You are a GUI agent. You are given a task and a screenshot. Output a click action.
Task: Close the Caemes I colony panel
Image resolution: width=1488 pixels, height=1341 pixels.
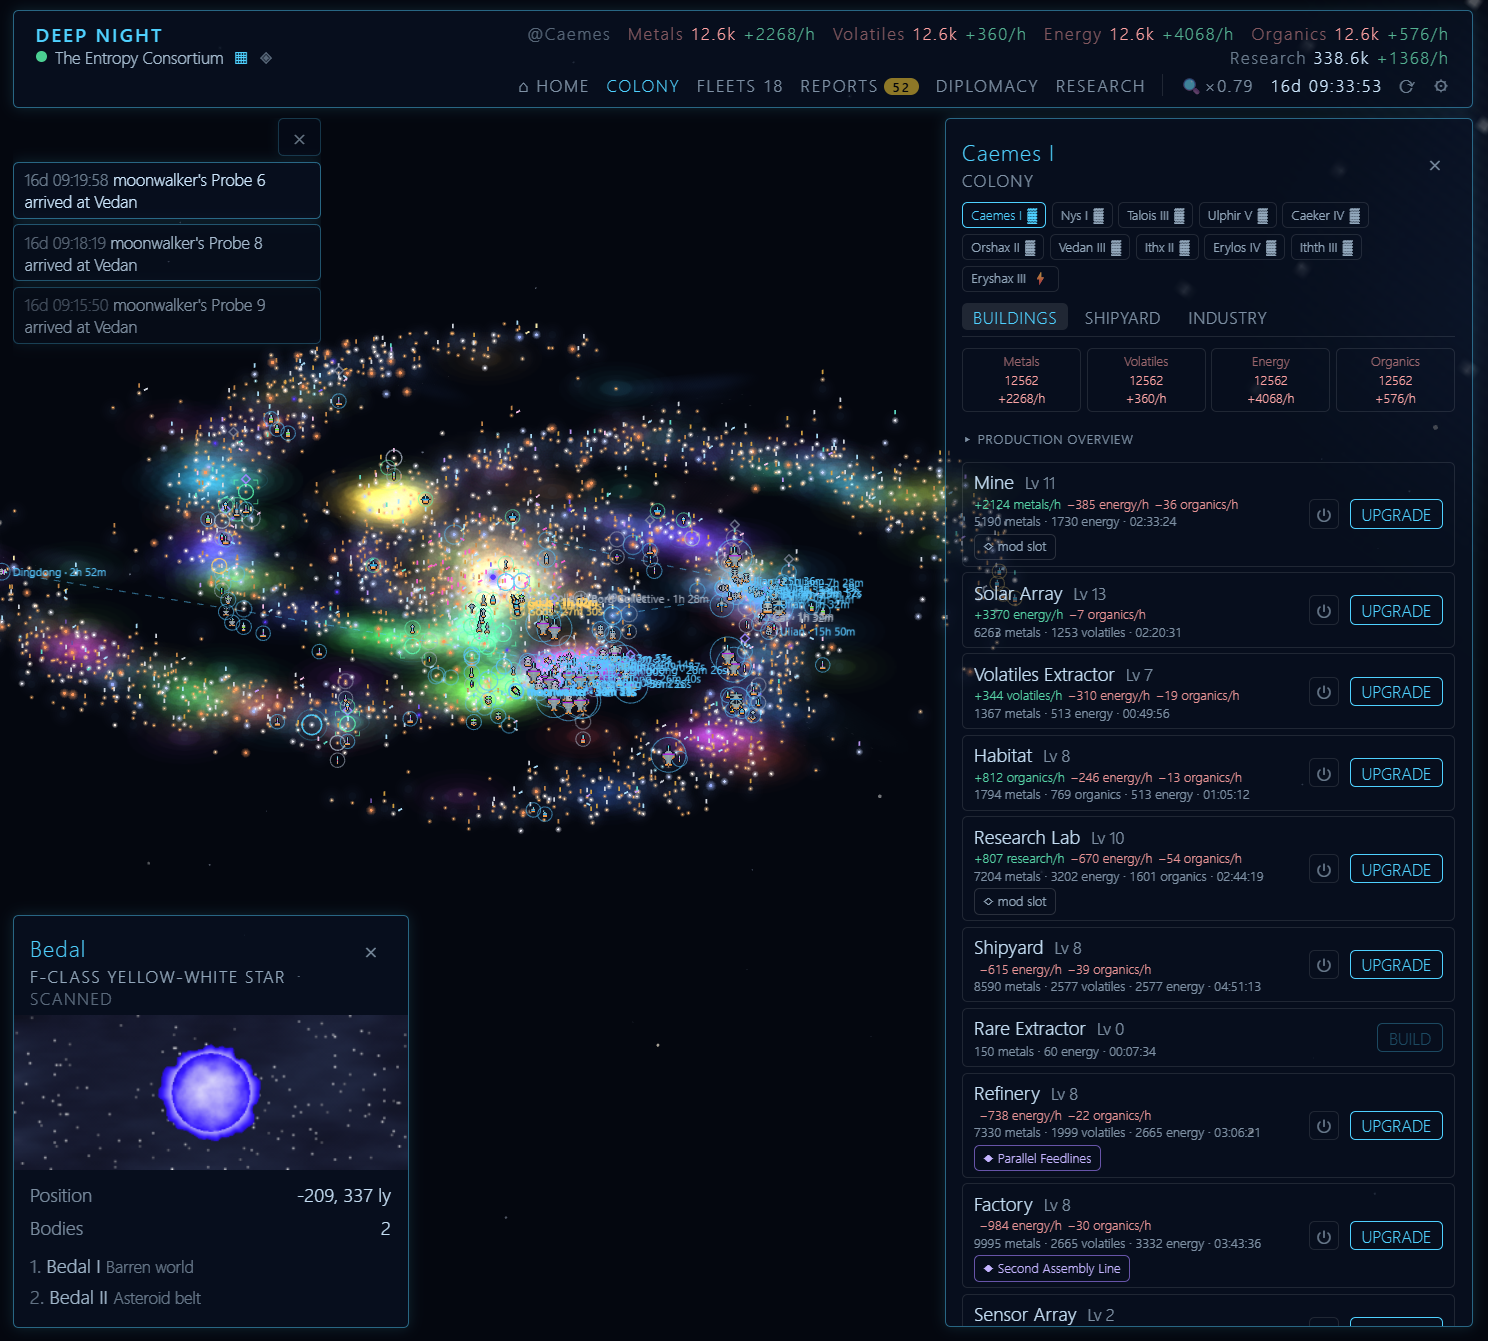tap(1435, 165)
